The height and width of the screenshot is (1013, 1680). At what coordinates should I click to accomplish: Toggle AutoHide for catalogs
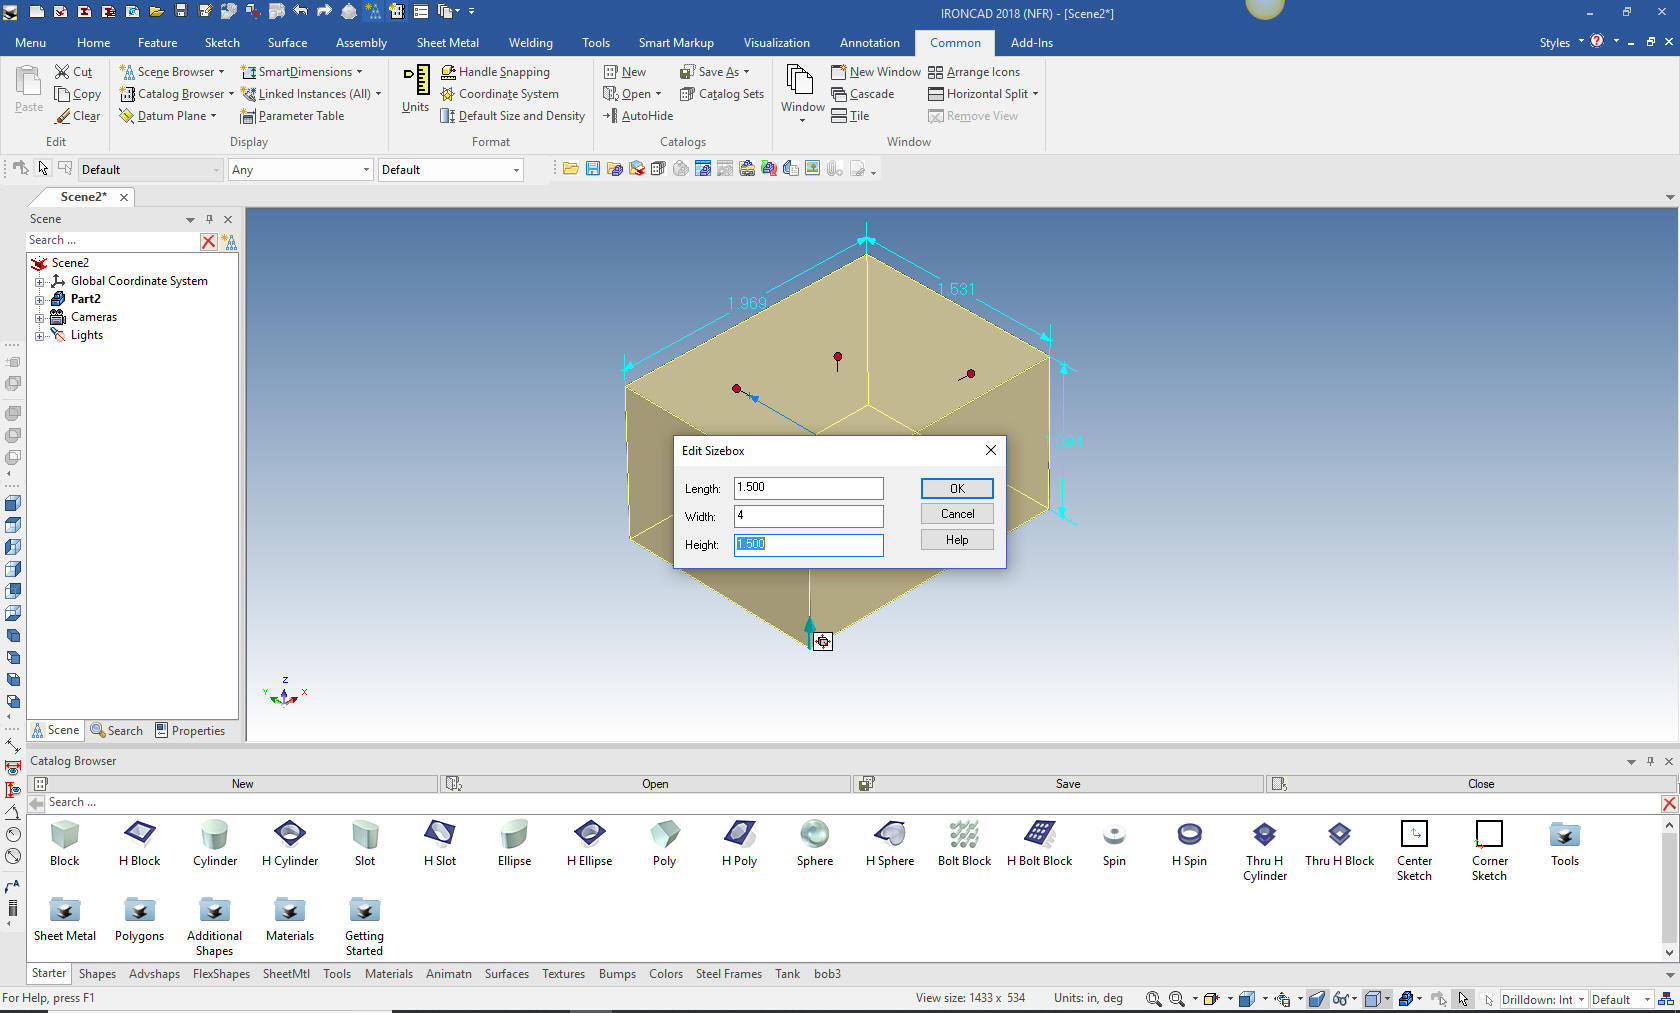click(638, 116)
